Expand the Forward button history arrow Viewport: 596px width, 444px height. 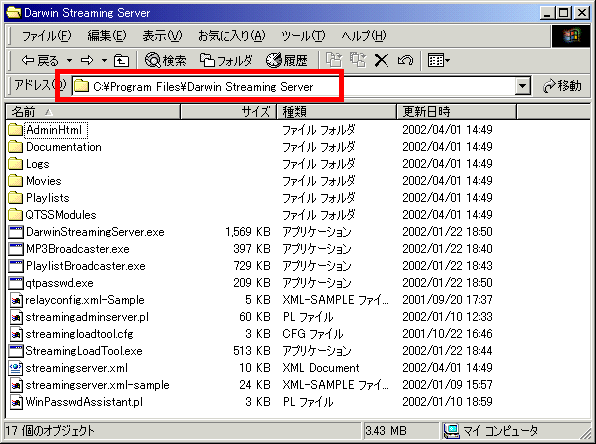tap(104, 60)
